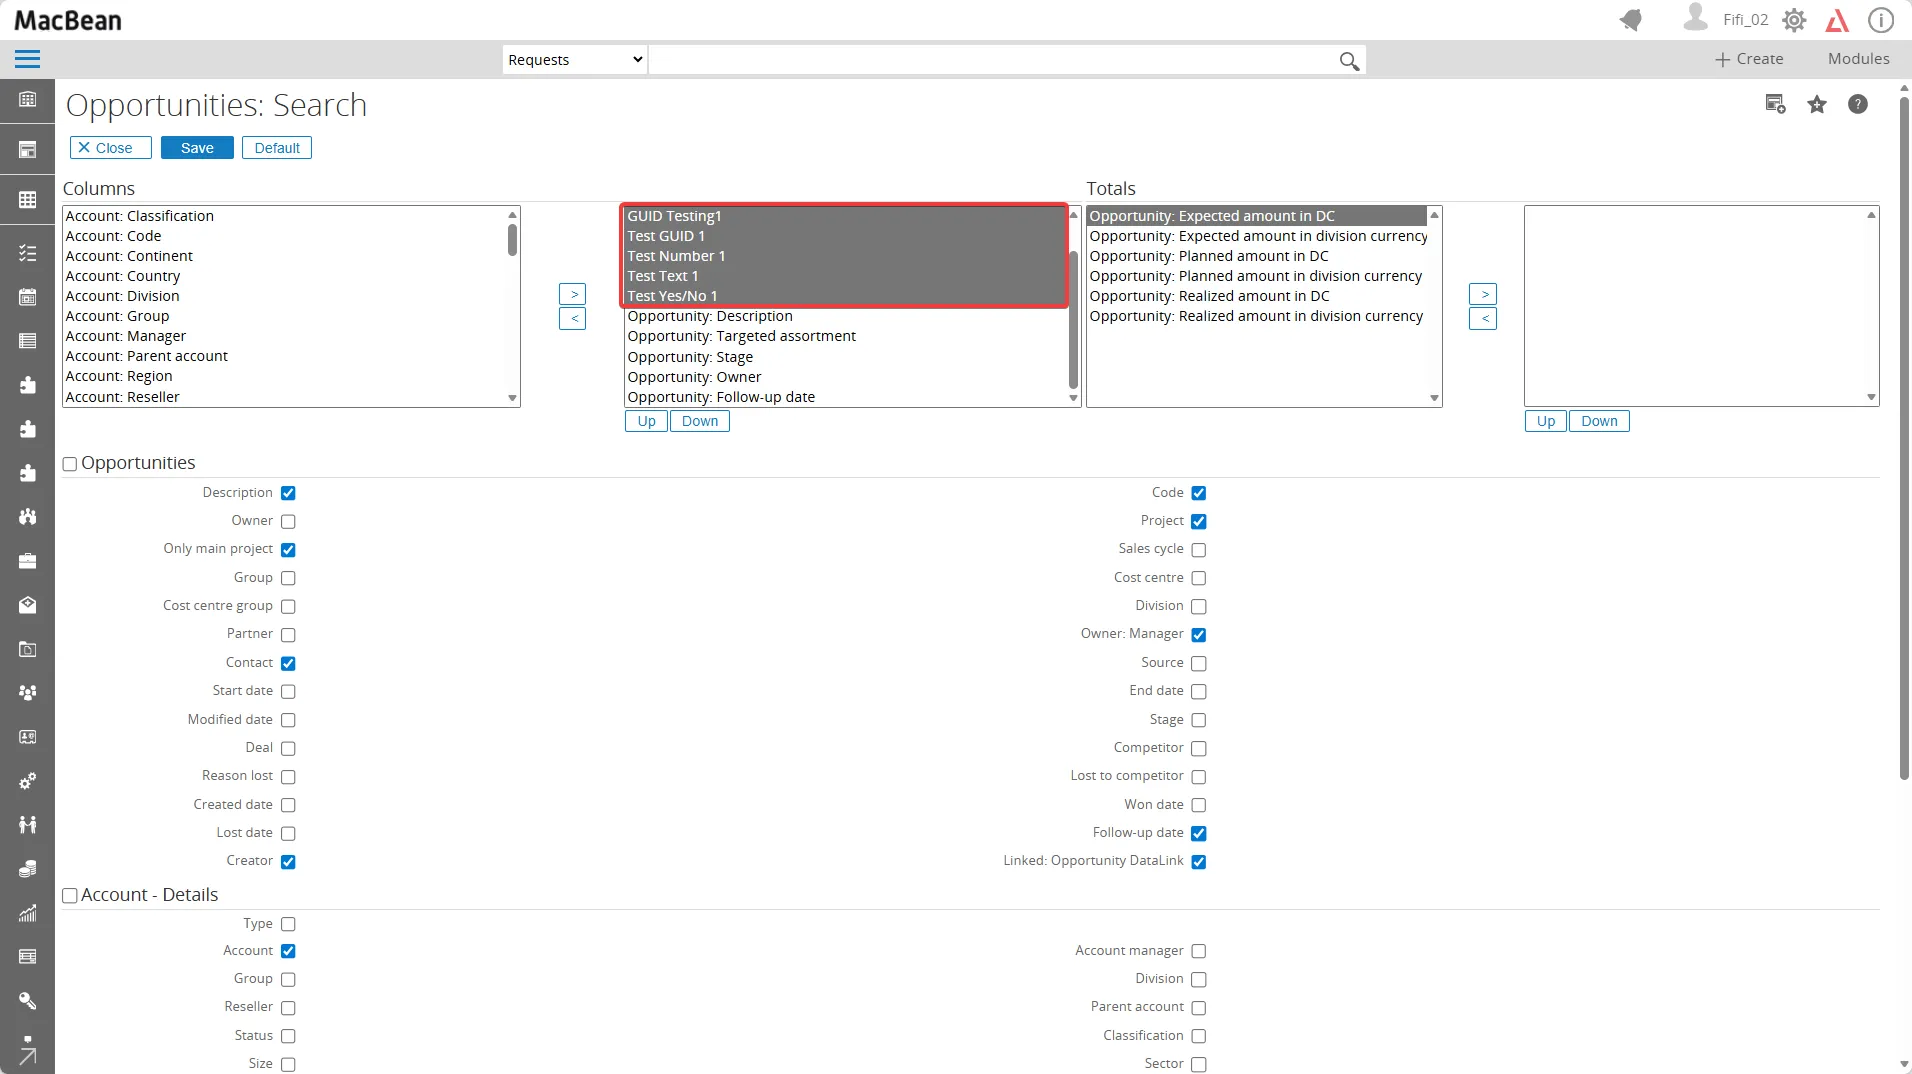
Task: Add page to favorites with star icon
Action: [1817, 105]
